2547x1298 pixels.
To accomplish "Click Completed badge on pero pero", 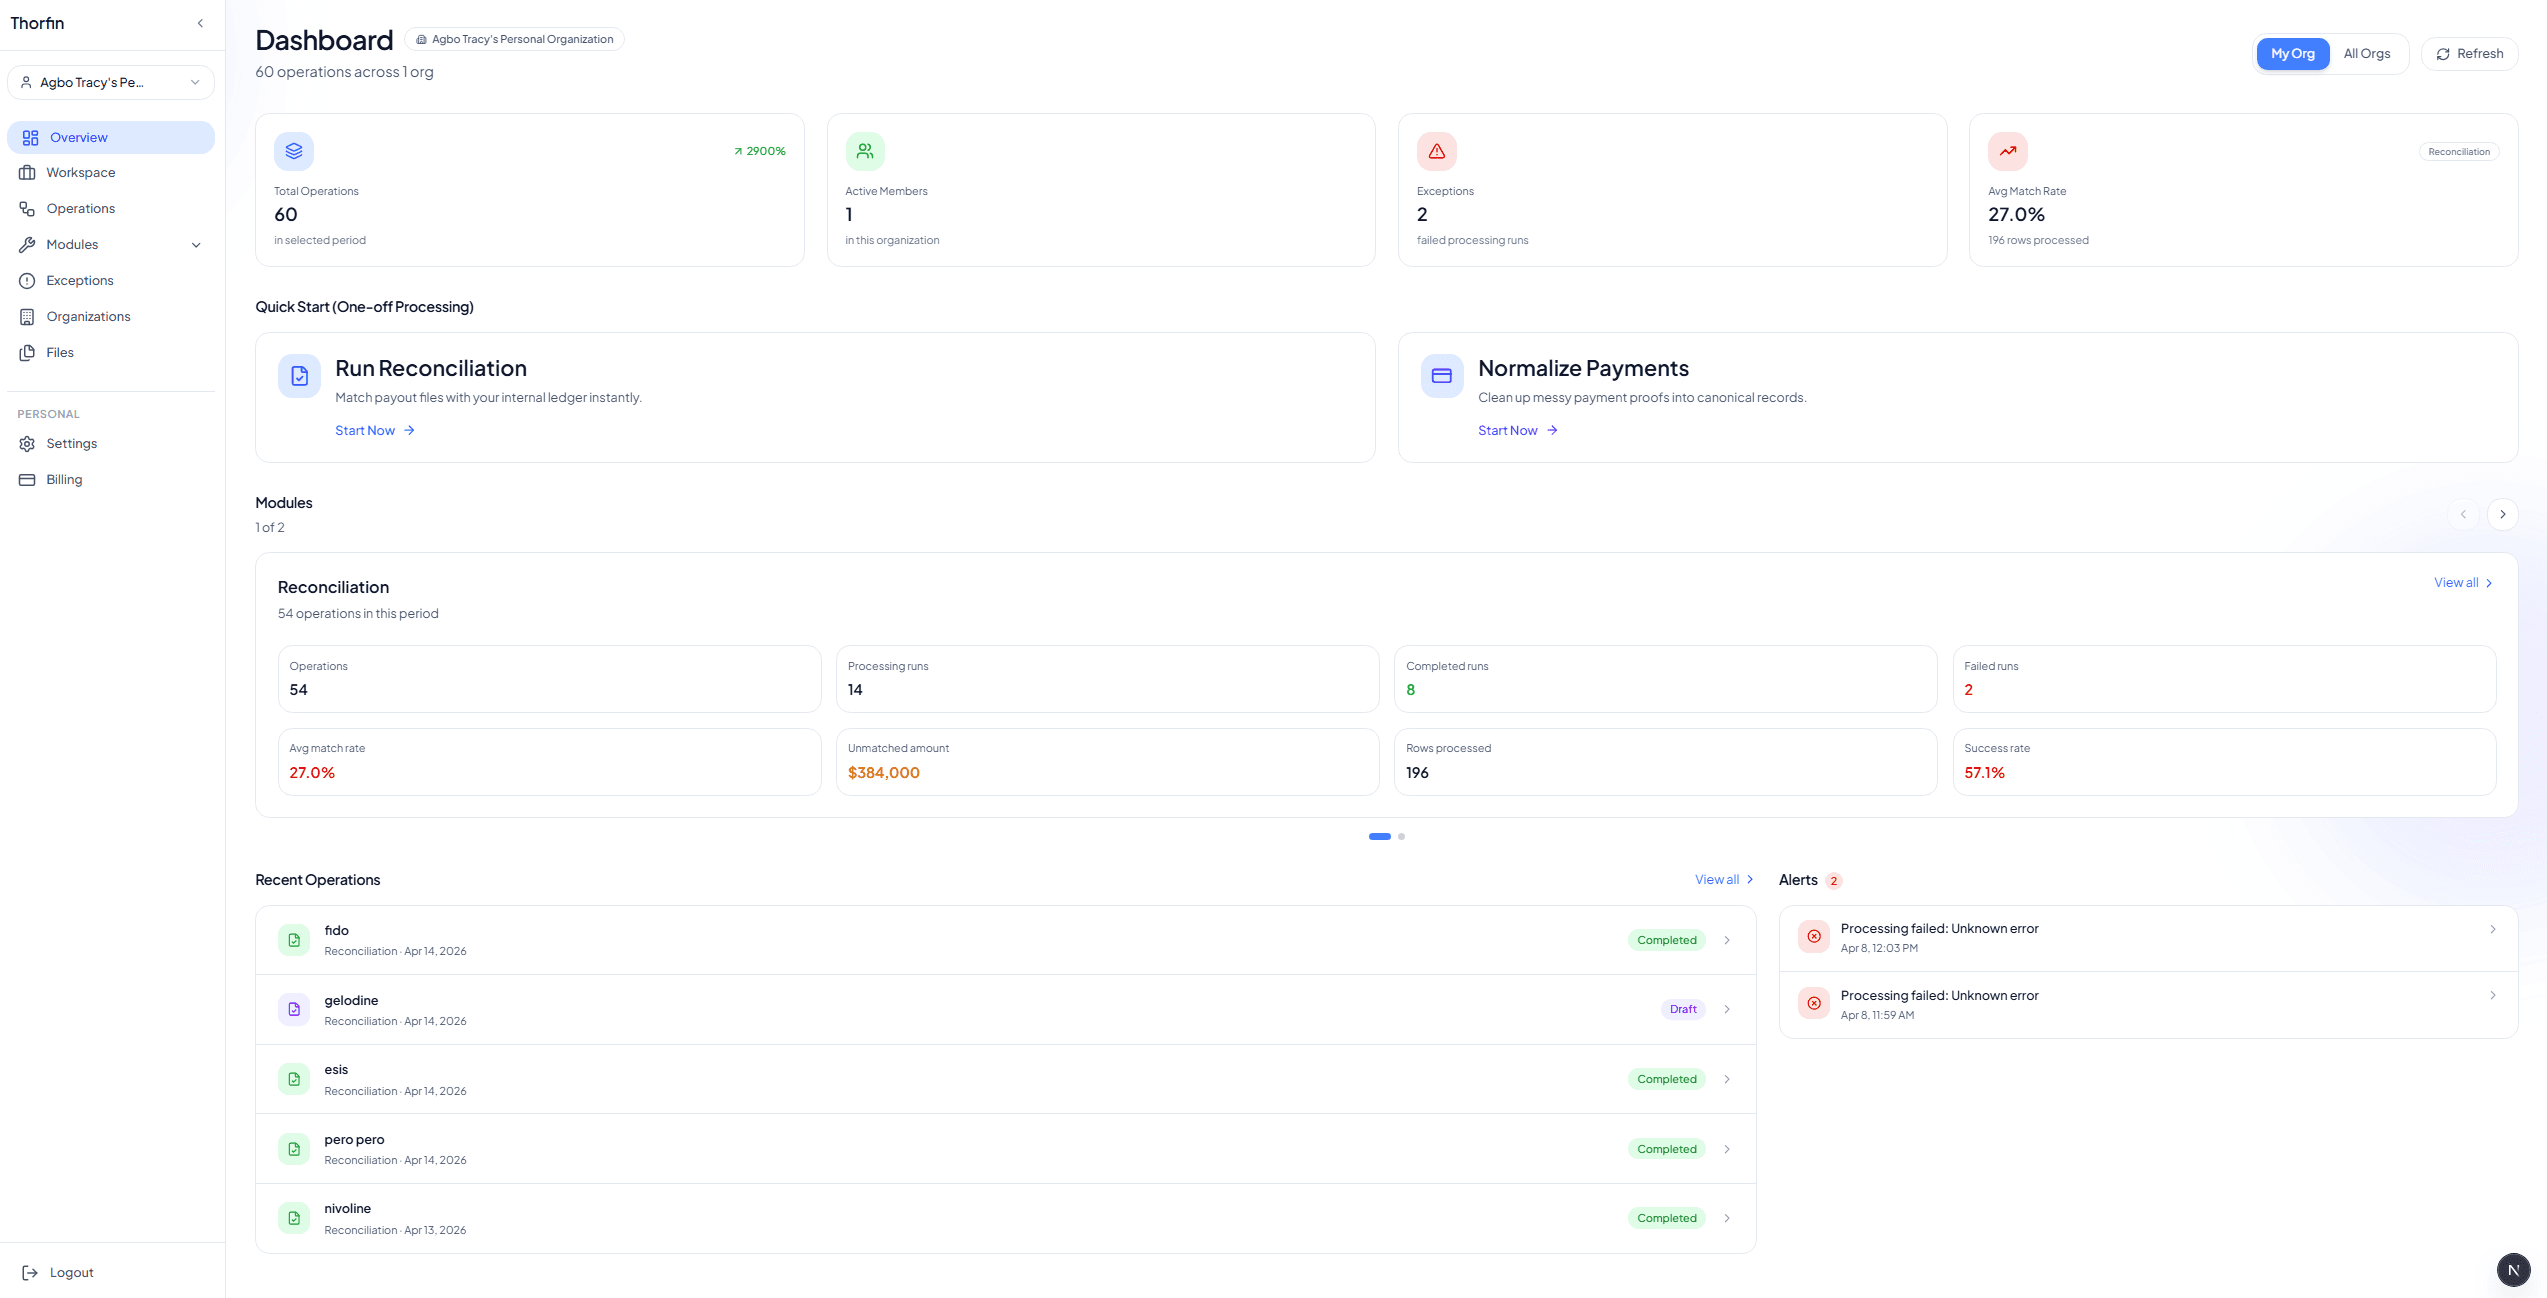I will coord(1666,1149).
